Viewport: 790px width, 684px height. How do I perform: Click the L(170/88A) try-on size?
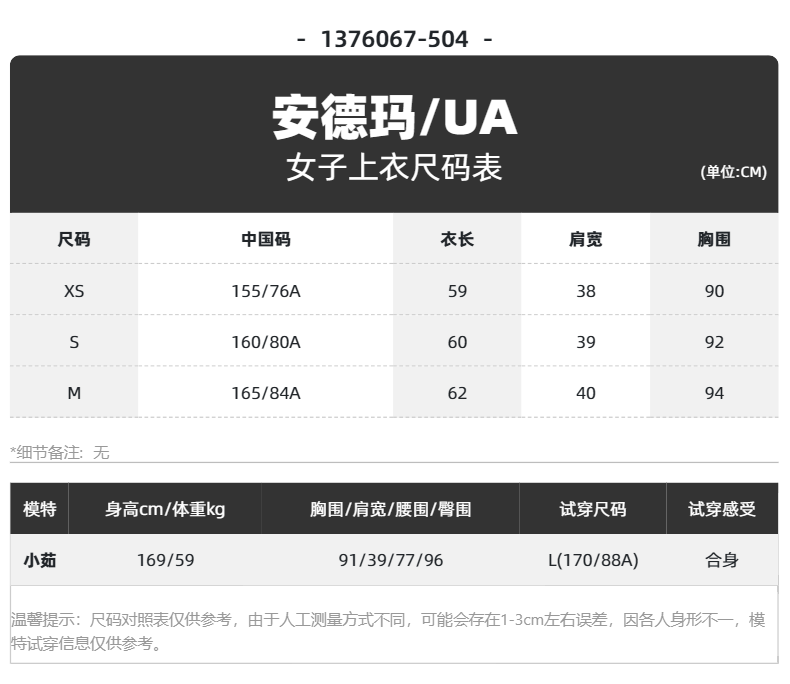pos(594,560)
